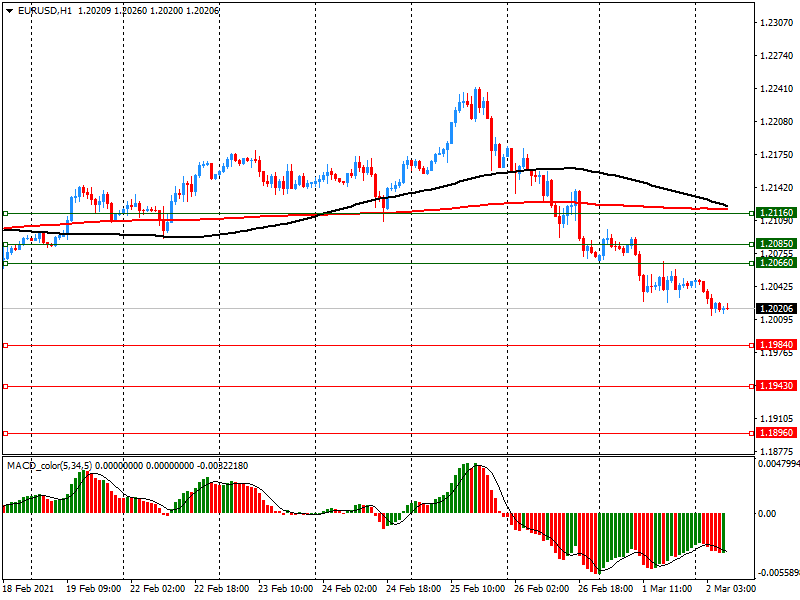The height and width of the screenshot is (600, 800).
Task: Click the 1.21750 price scale value
Action: (777, 155)
